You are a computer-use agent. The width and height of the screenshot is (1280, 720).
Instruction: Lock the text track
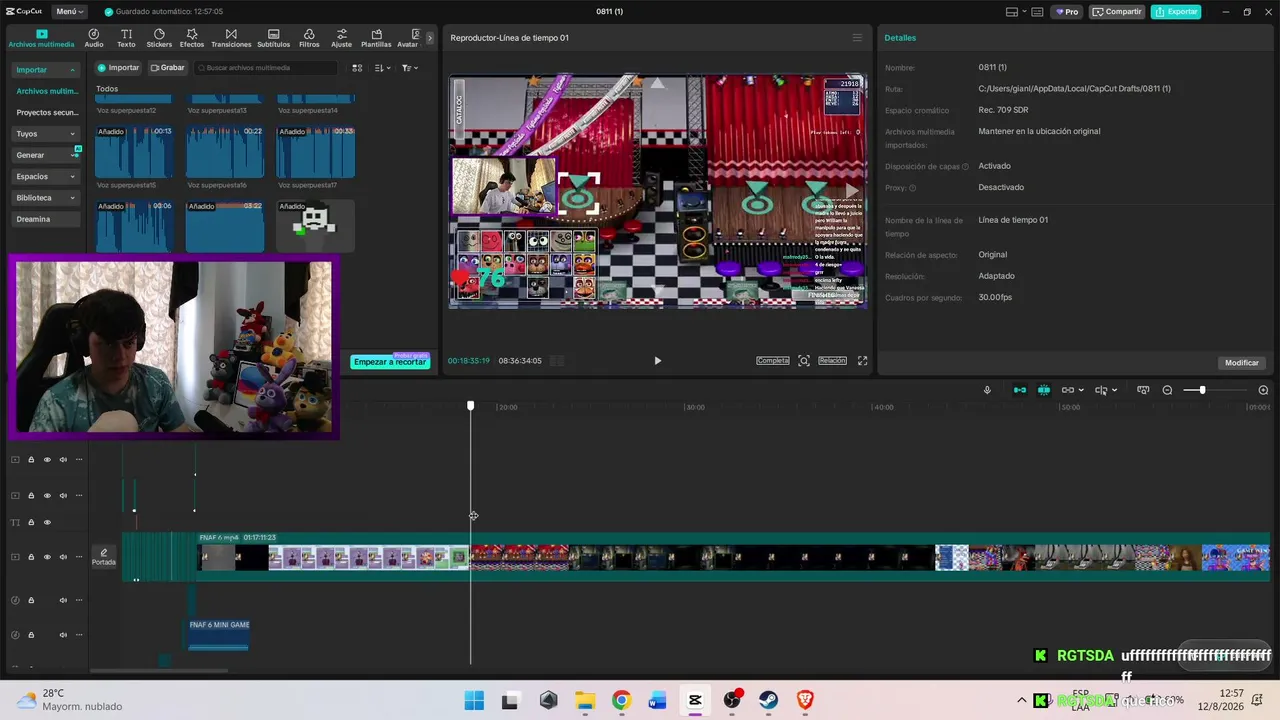(31, 522)
